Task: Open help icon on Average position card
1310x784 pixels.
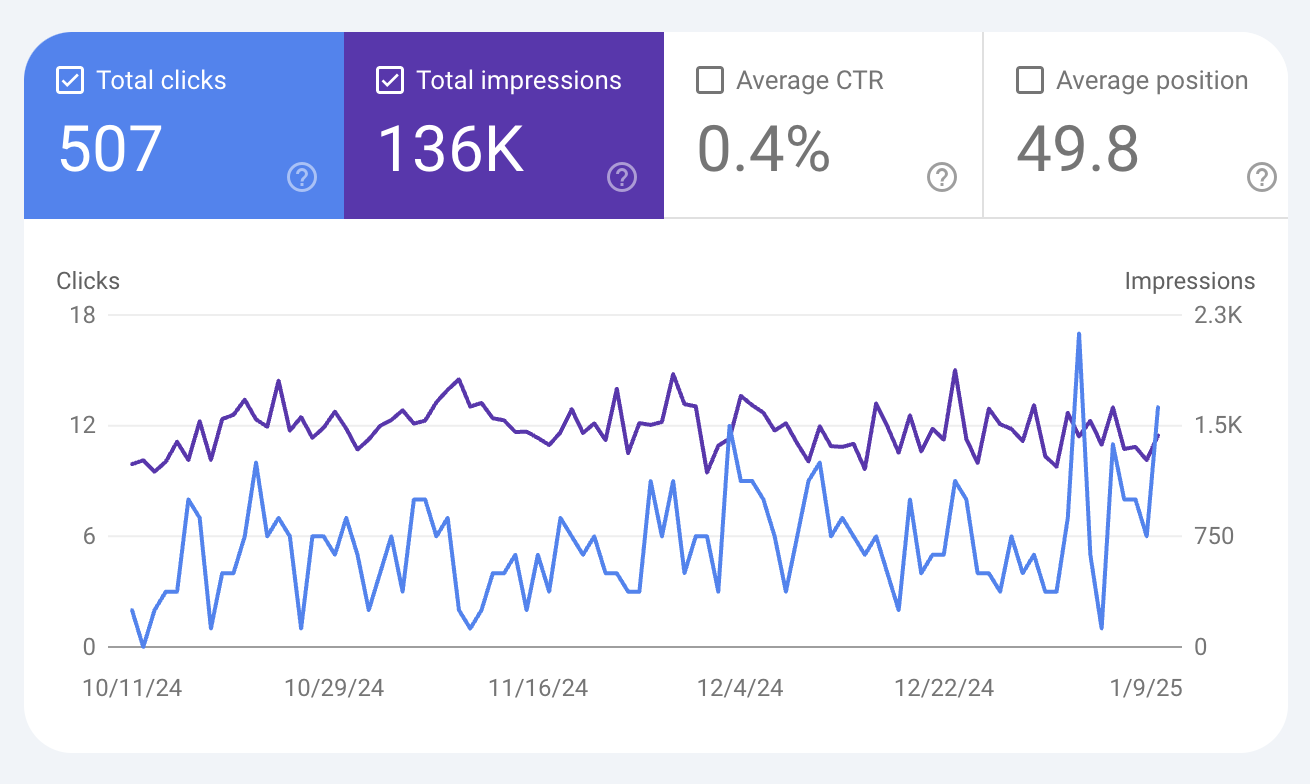Action: tap(1262, 178)
